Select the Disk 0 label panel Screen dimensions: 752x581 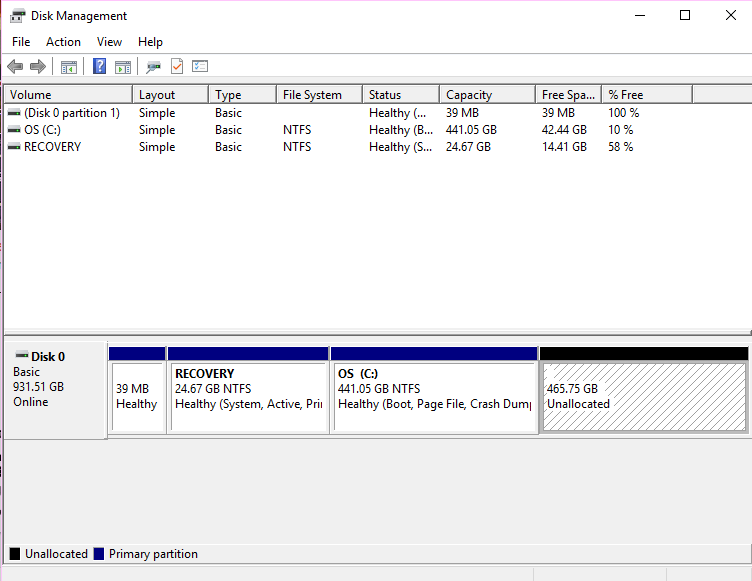[x=55, y=390]
